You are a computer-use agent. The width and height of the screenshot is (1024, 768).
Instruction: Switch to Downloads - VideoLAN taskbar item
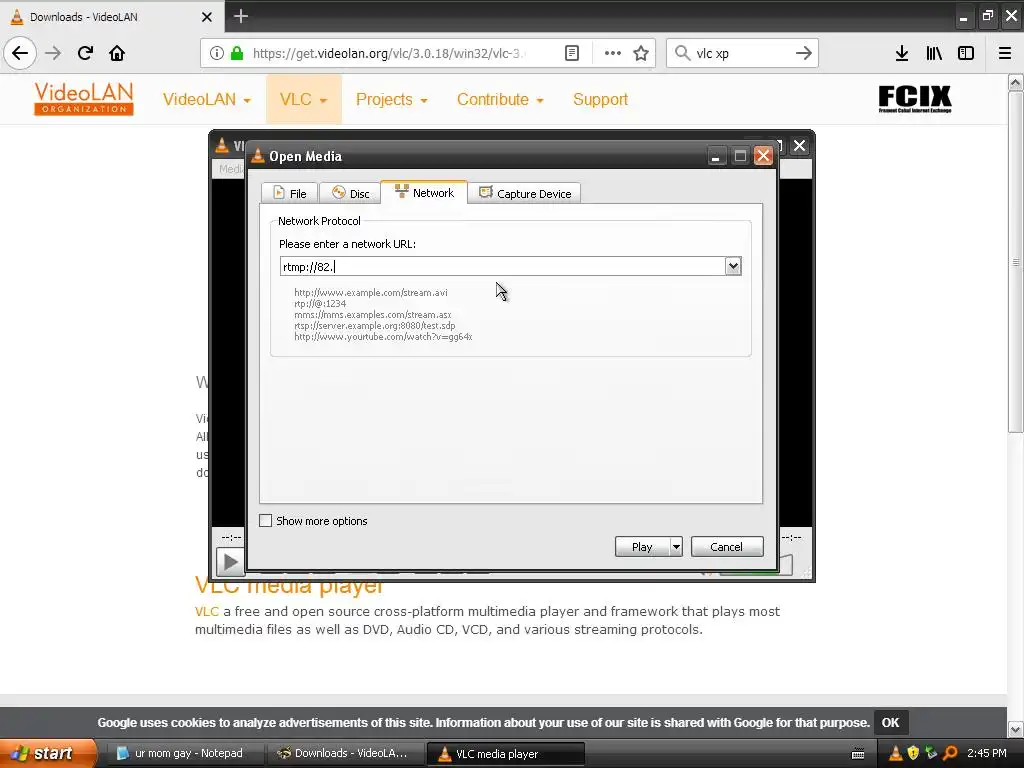345,753
